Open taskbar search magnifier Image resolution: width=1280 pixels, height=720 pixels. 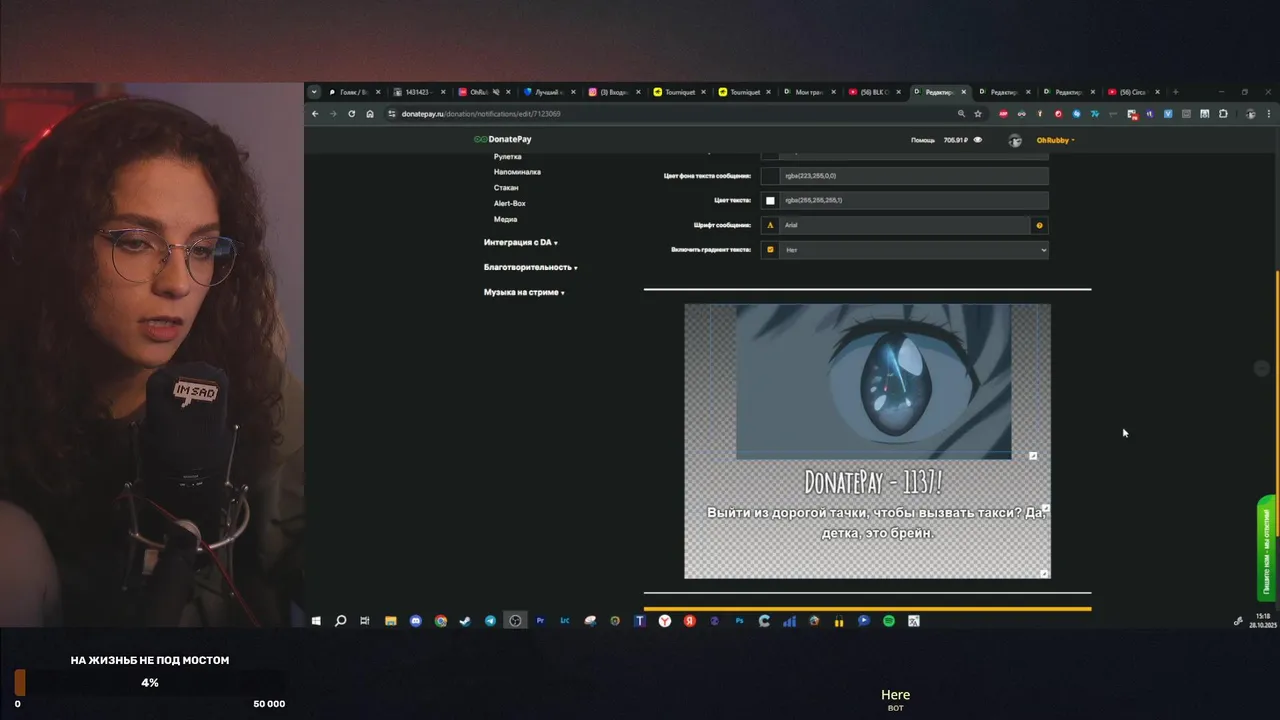coord(340,621)
